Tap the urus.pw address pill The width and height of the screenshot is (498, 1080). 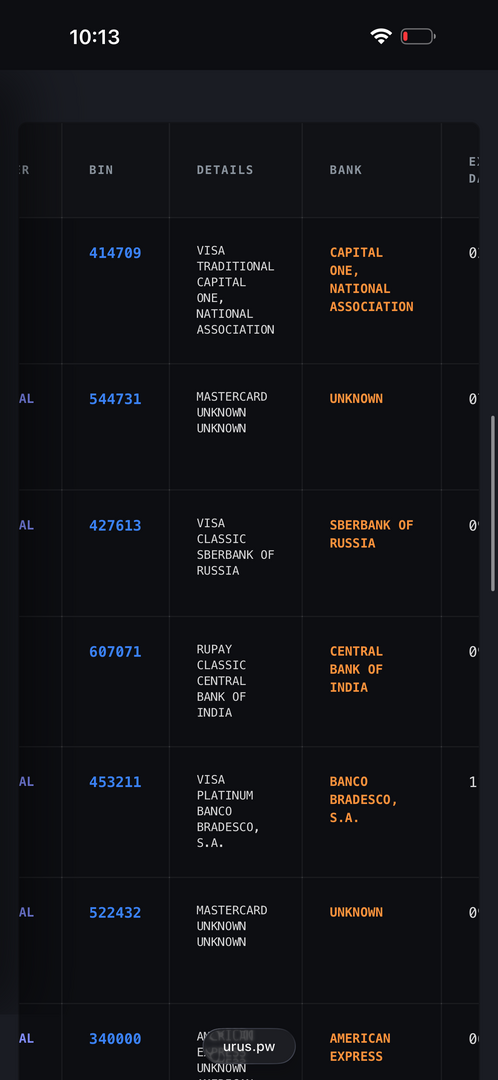tap(249, 1046)
